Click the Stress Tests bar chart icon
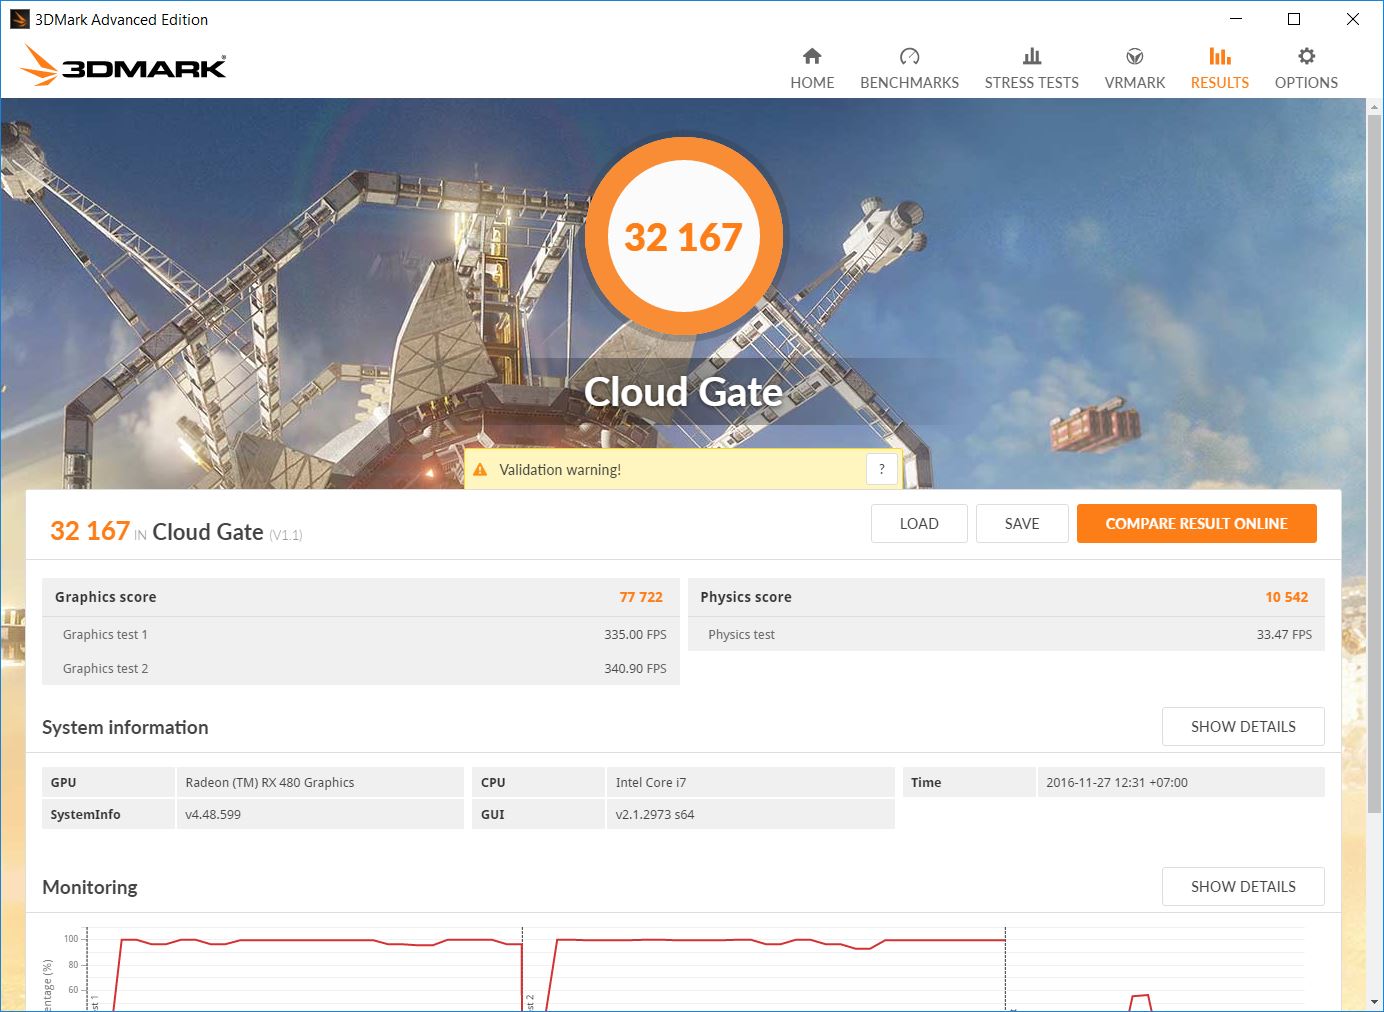Image resolution: width=1384 pixels, height=1012 pixels. click(x=1031, y=56)
